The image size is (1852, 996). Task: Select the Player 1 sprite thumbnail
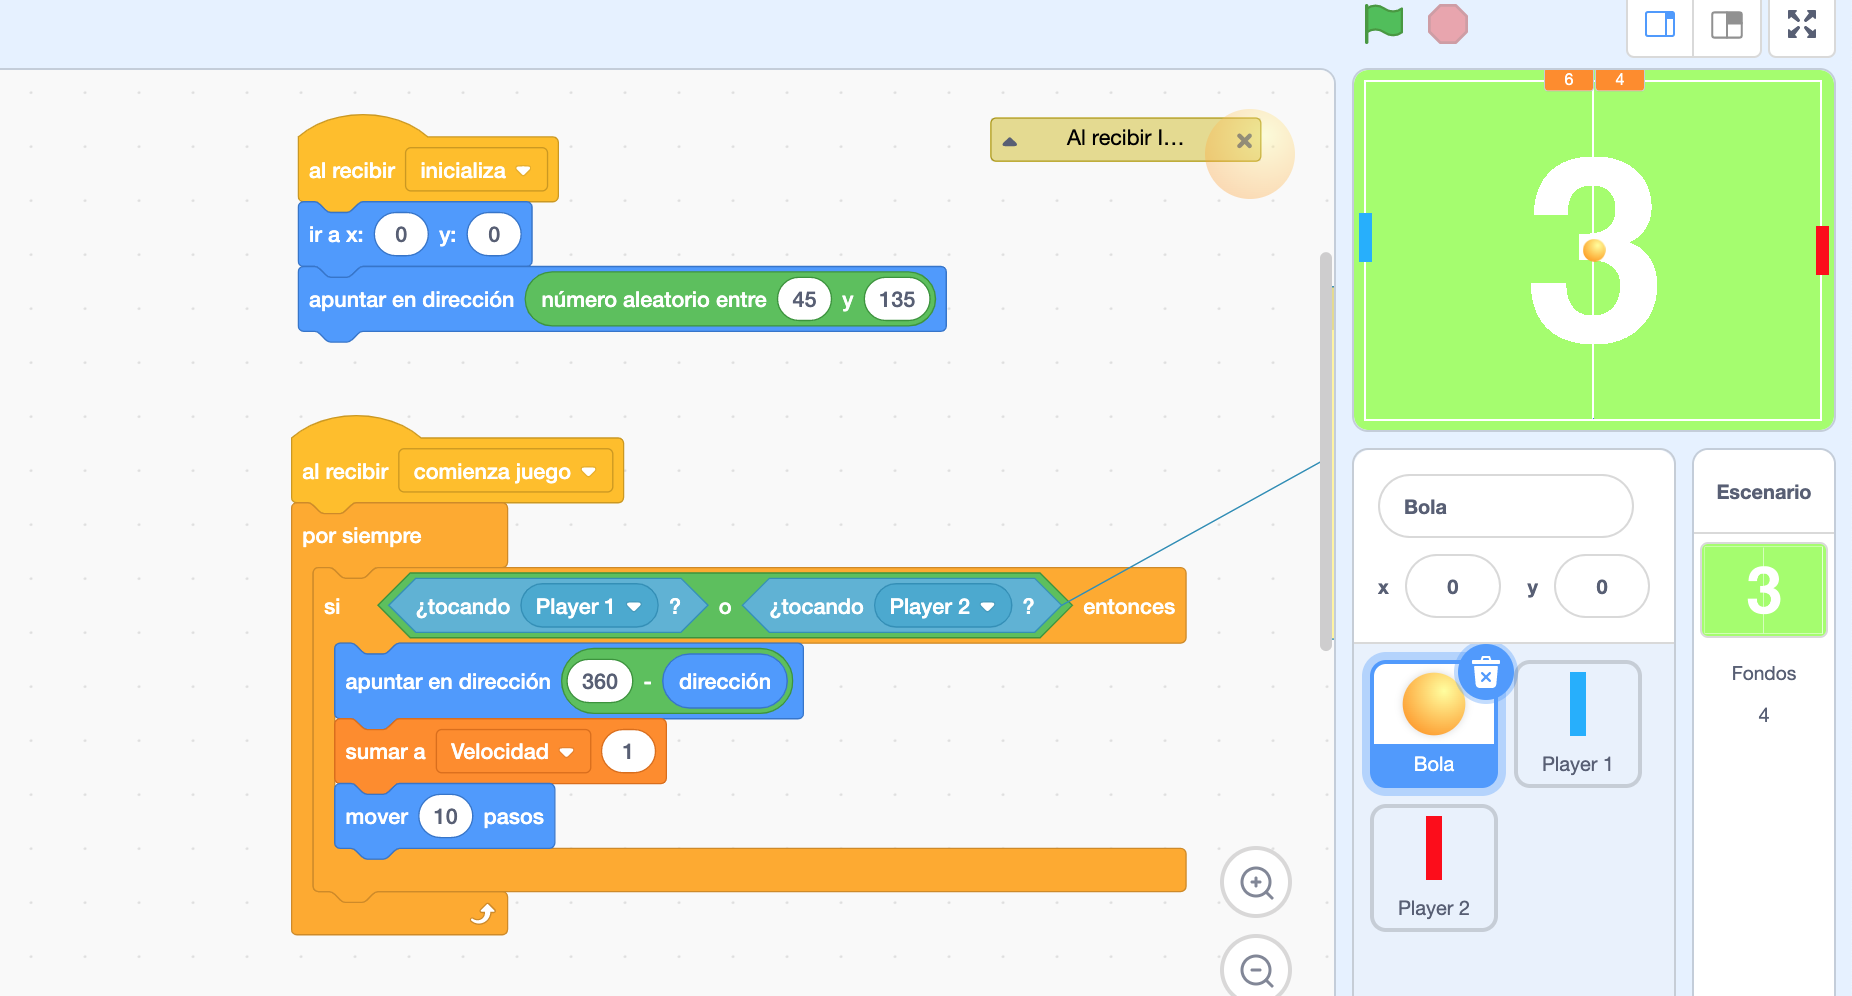(1577, 724)
